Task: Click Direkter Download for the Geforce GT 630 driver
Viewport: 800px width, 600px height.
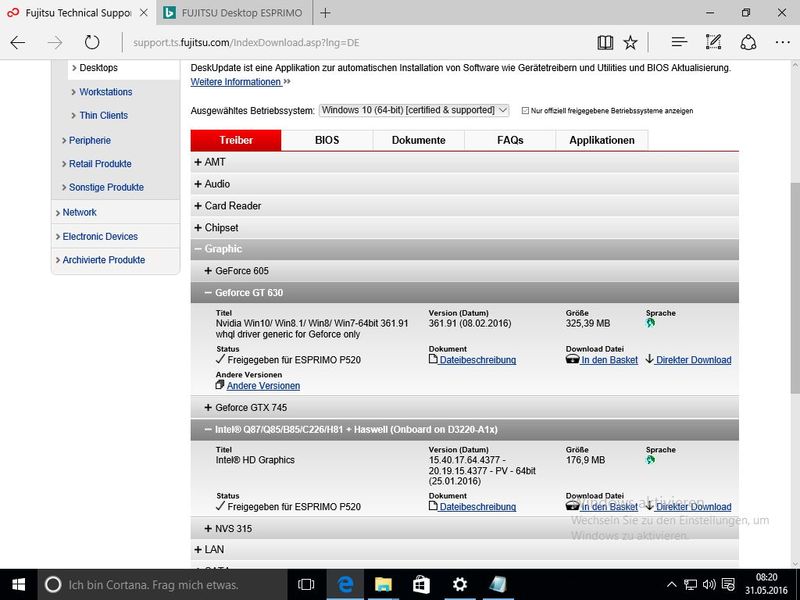Action: [693, 360]
